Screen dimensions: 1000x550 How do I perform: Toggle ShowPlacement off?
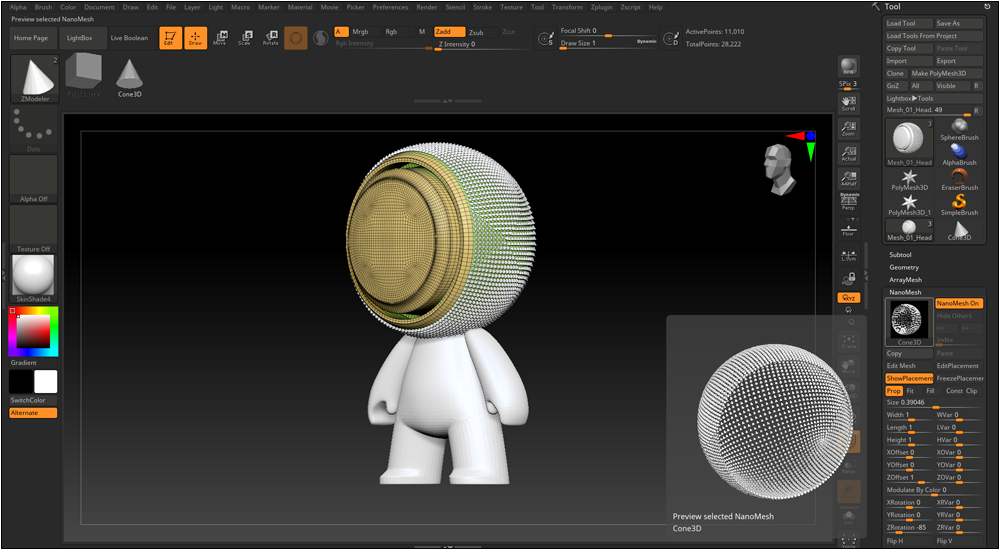(909, 379)
